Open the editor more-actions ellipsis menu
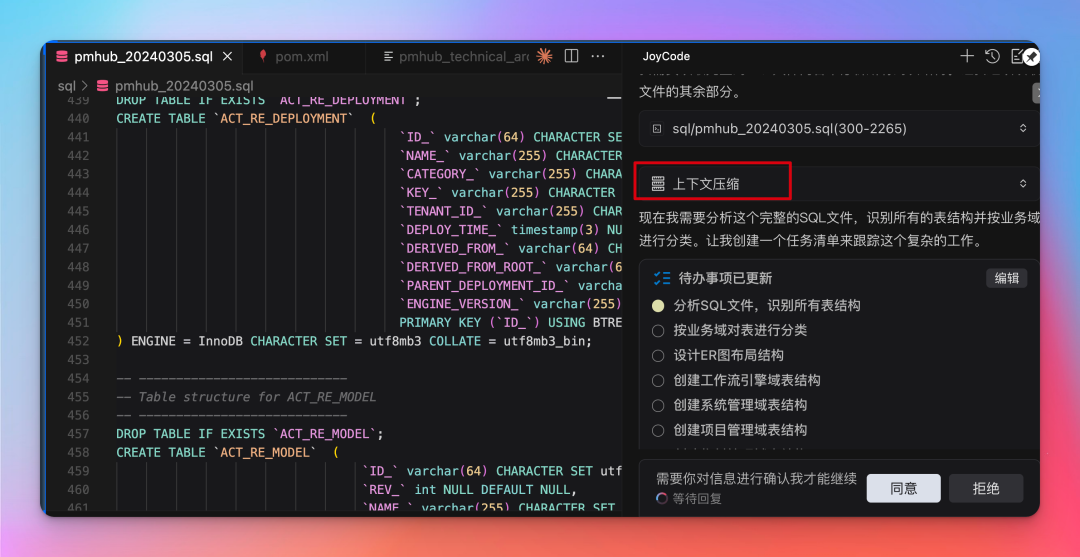Viewport: 1080px width, 557px height. (x=598, y=56)
